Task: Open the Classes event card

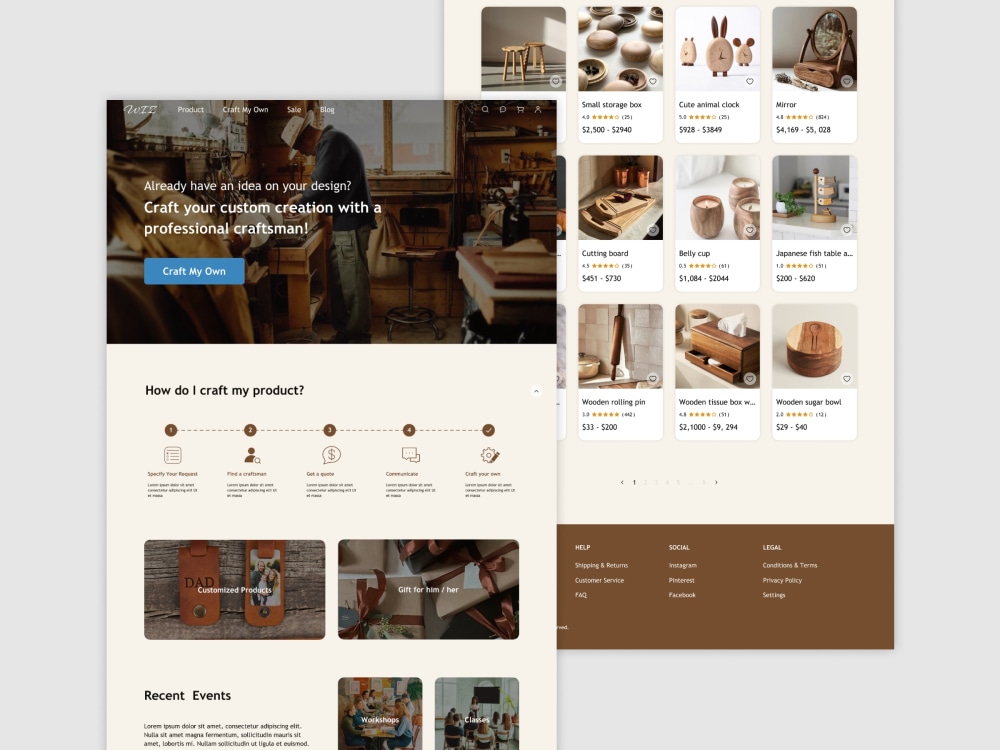Action: (477, 714)
